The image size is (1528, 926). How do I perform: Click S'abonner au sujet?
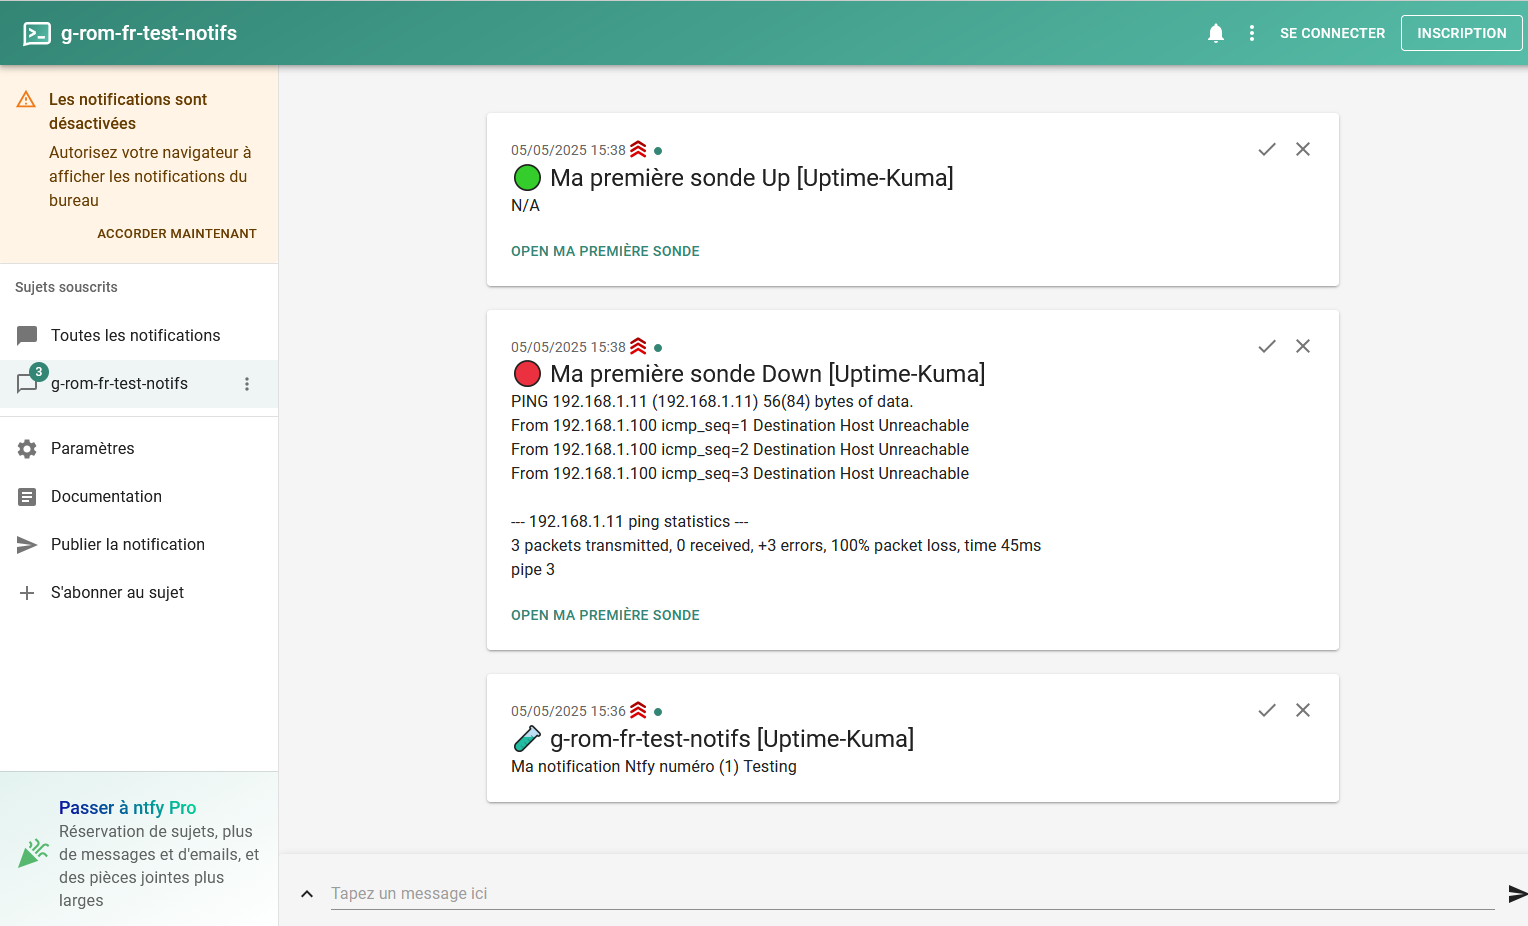tap(139, 593)
